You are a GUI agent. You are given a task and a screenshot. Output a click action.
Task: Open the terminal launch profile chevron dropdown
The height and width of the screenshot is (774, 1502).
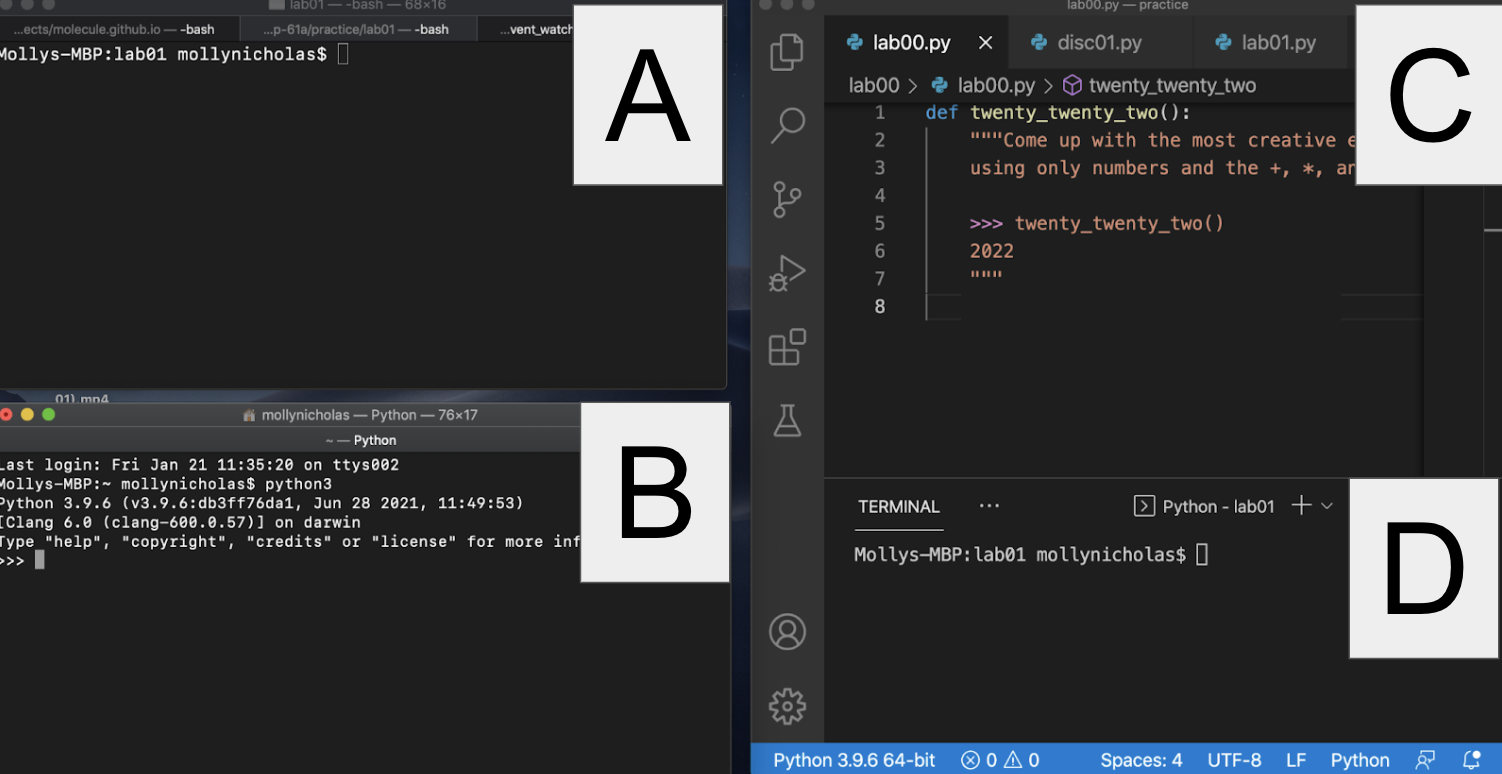(x=1327, y=507)
